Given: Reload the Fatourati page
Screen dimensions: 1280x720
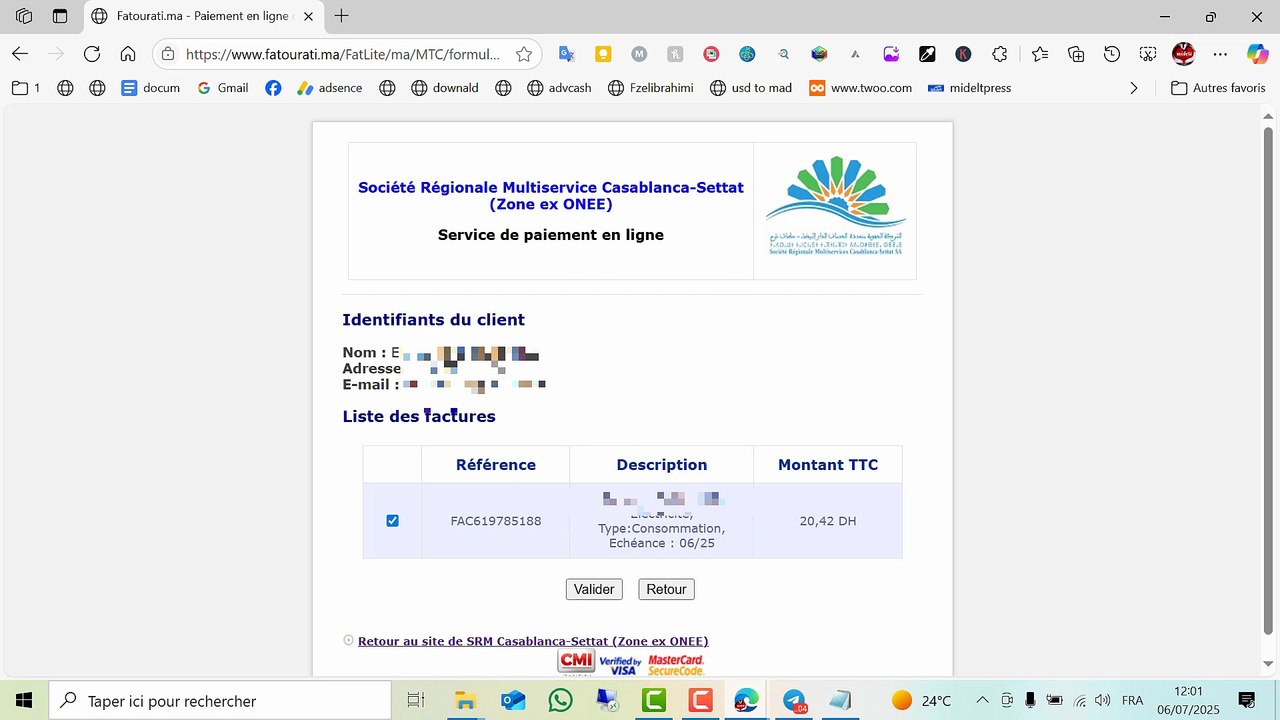Looking at the screenshot, I should tap(92, 54).
